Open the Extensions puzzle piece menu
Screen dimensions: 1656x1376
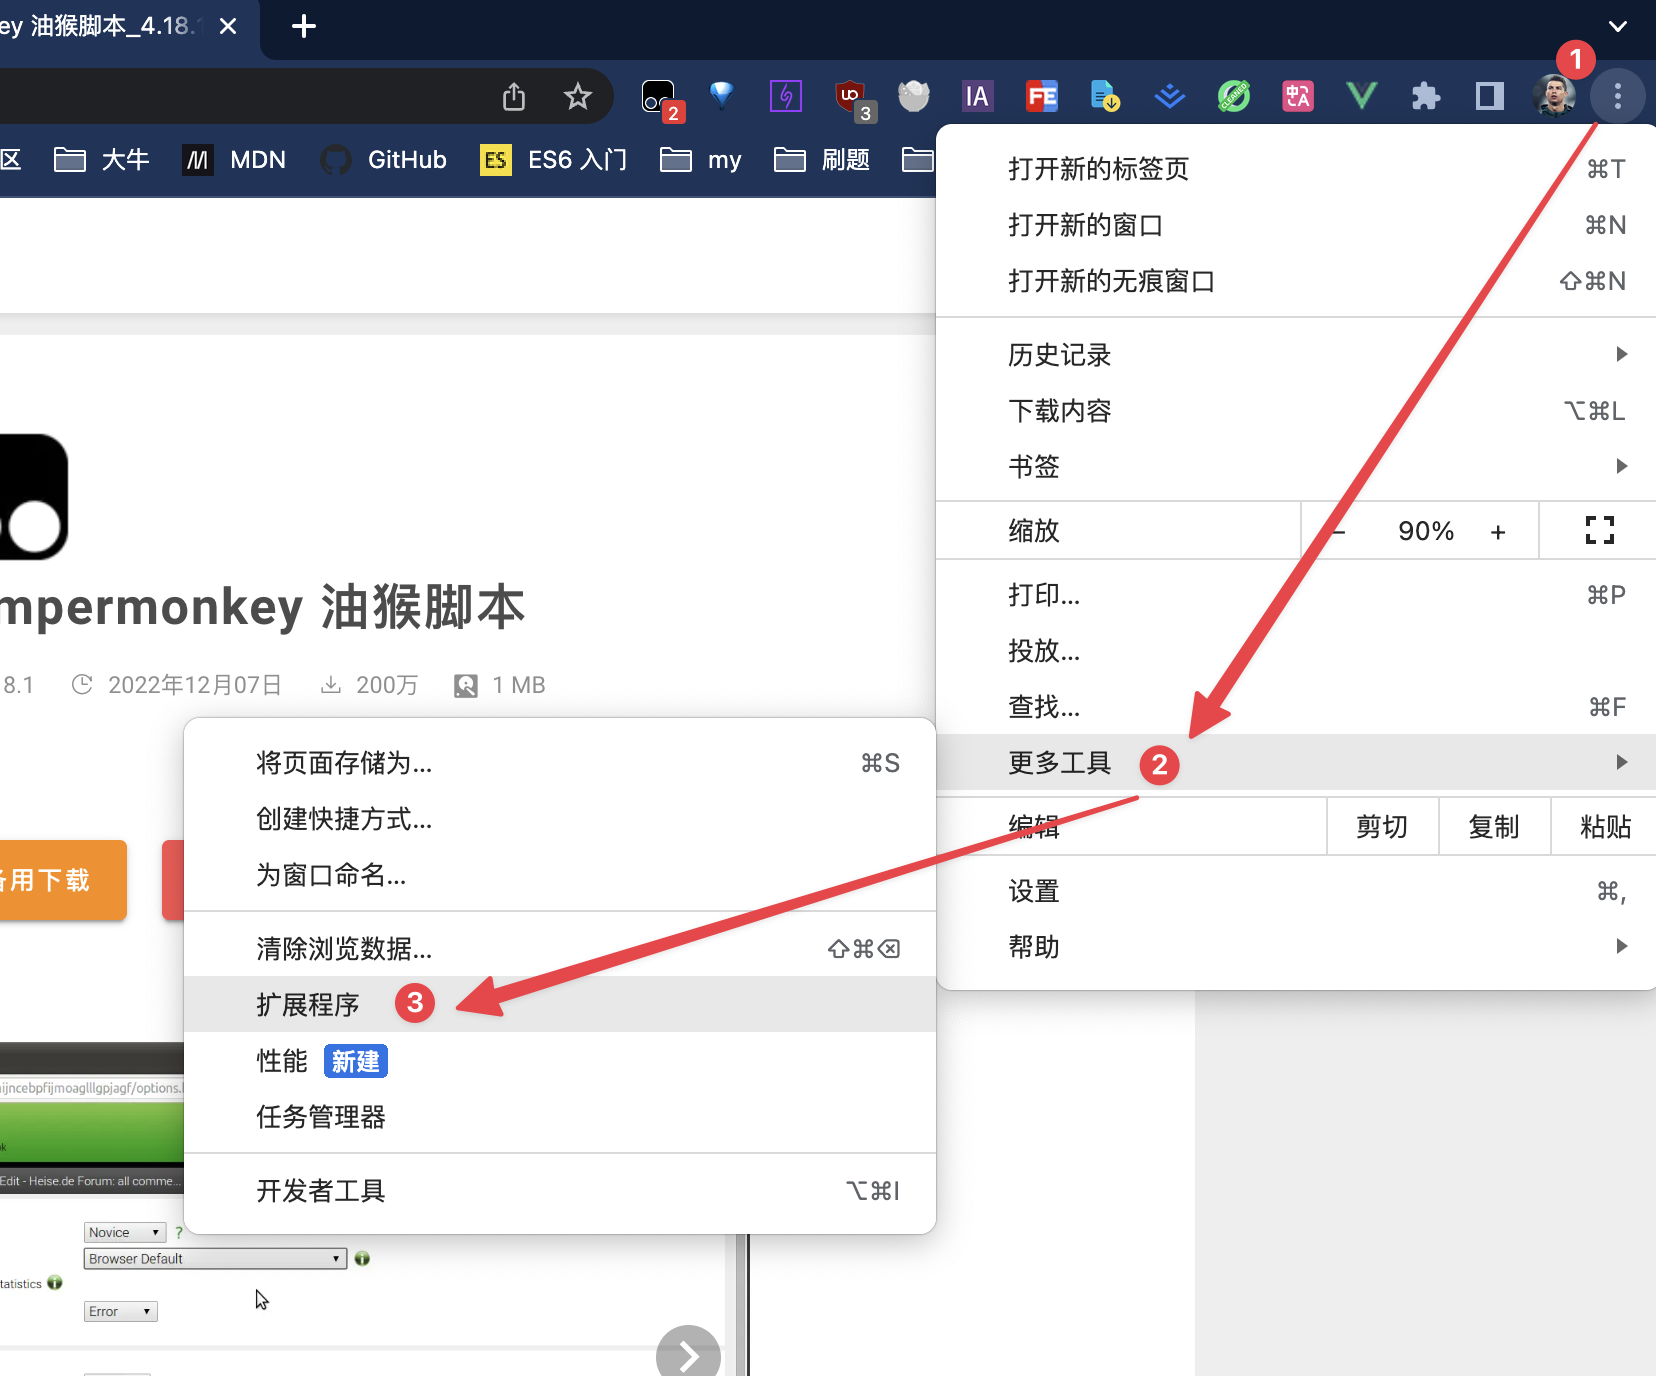click(1425, 97)
